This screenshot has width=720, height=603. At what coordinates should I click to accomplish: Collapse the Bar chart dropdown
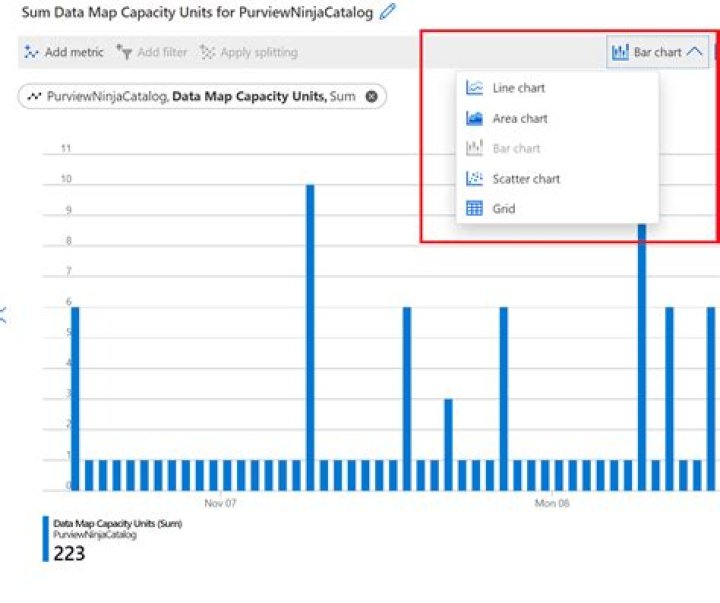[x=657, y=52]
